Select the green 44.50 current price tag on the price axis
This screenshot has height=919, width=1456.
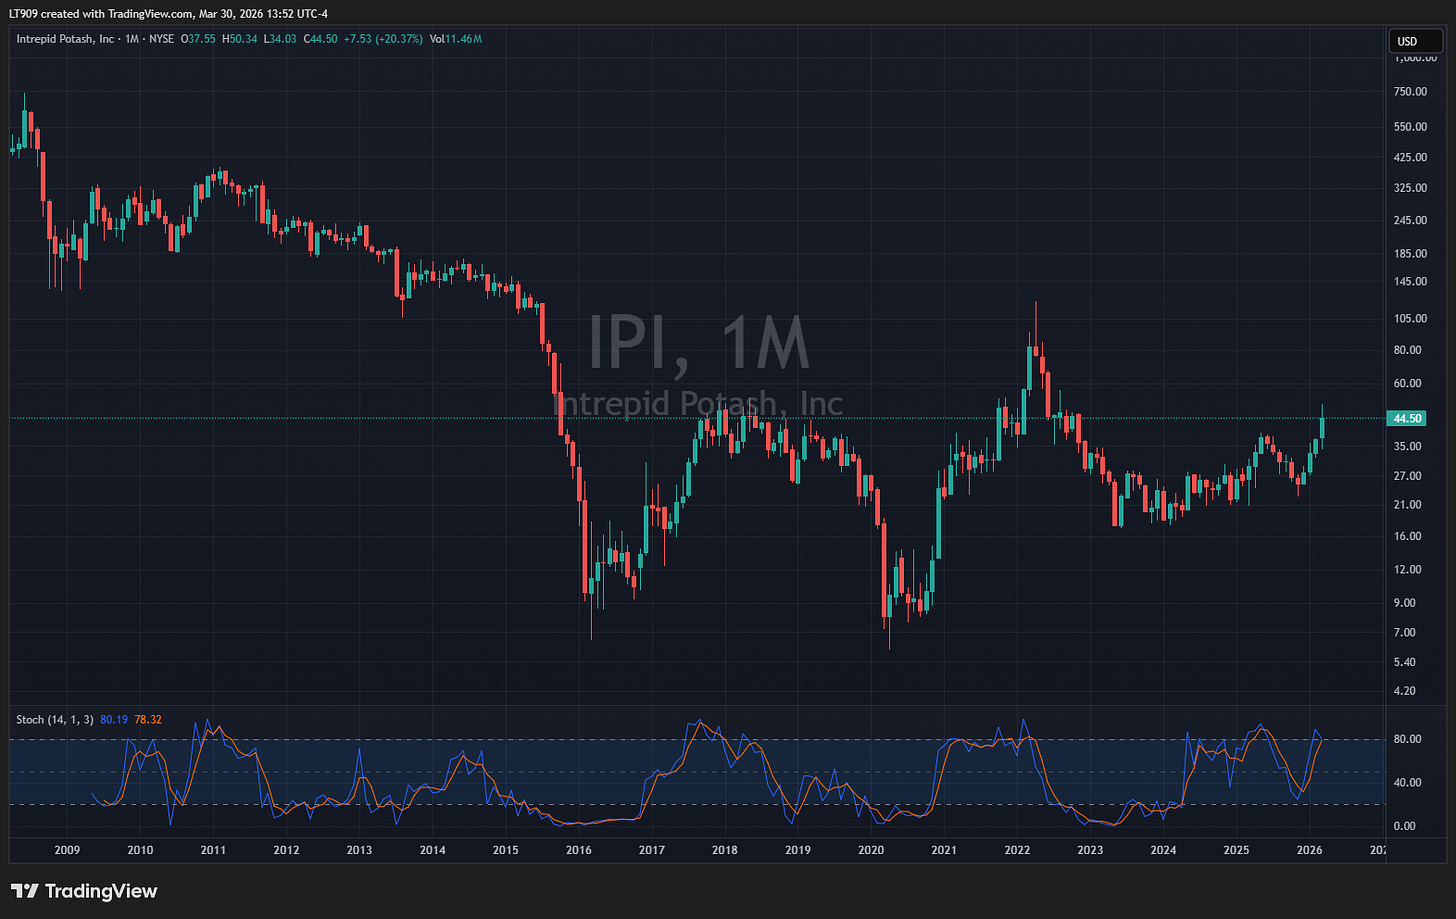pos(1408,418)
